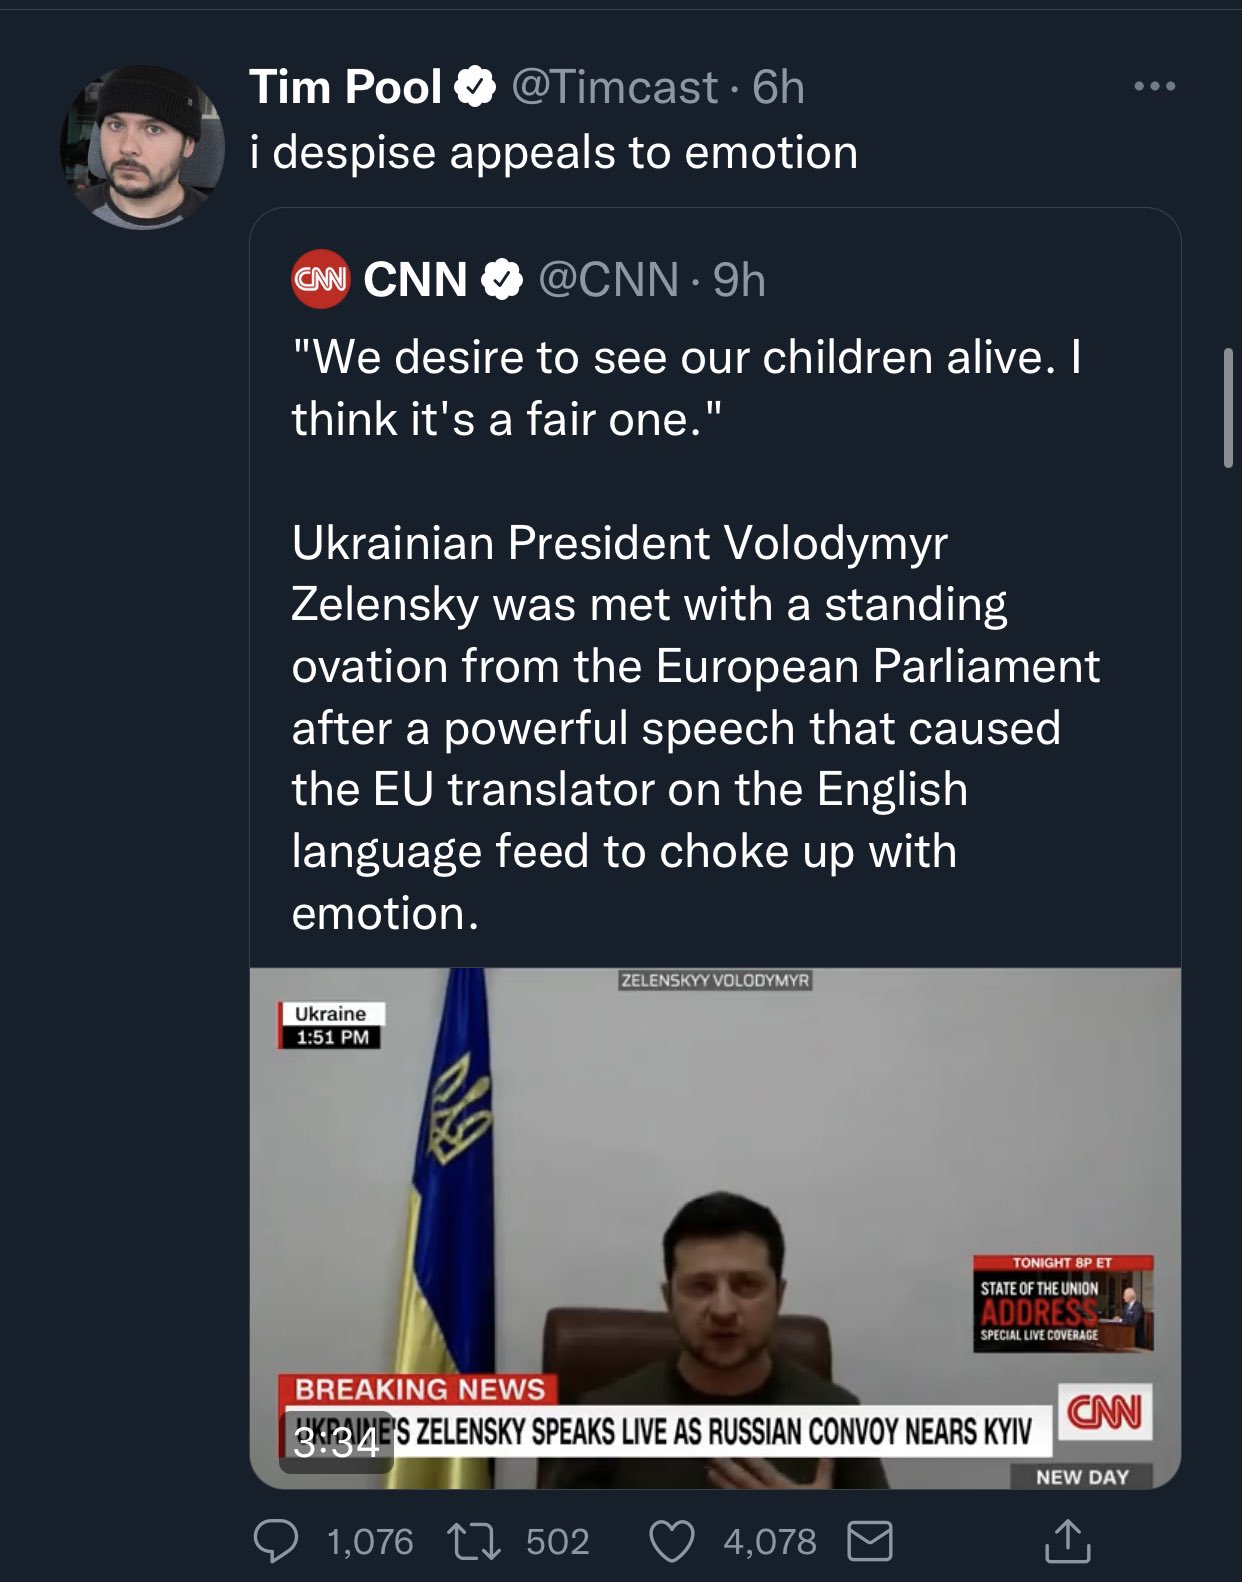Open direct message envelope icon
The height and width of the screenshot is (1582, 1242).
[870, 1541]
